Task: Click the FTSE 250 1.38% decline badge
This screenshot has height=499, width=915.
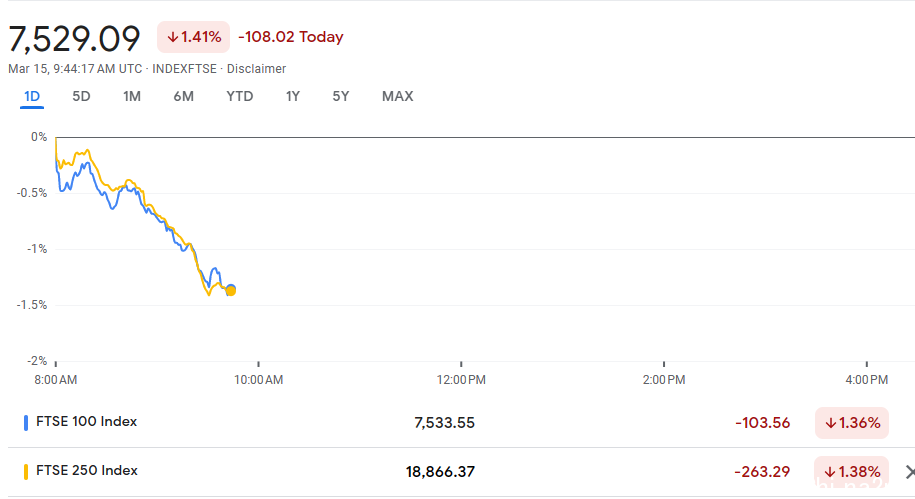Action: point(851,472)
